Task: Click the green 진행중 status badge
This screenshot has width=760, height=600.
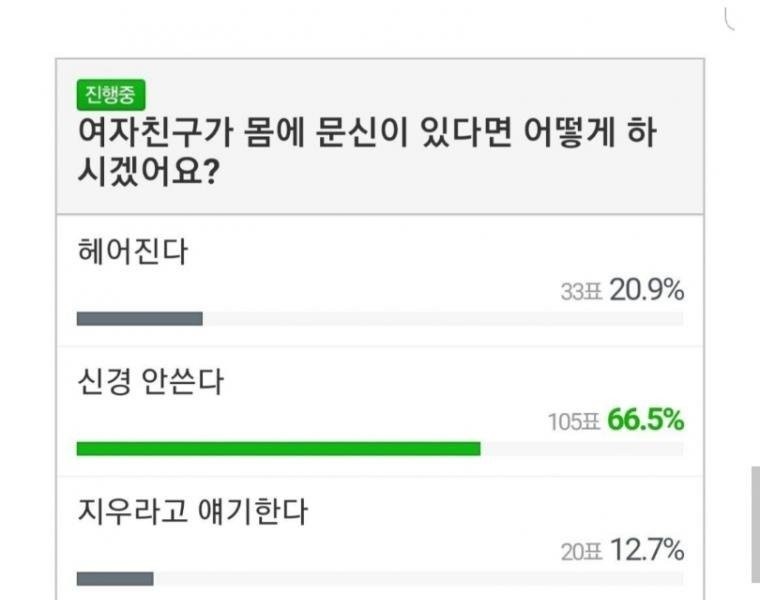Action: (111, 94)
